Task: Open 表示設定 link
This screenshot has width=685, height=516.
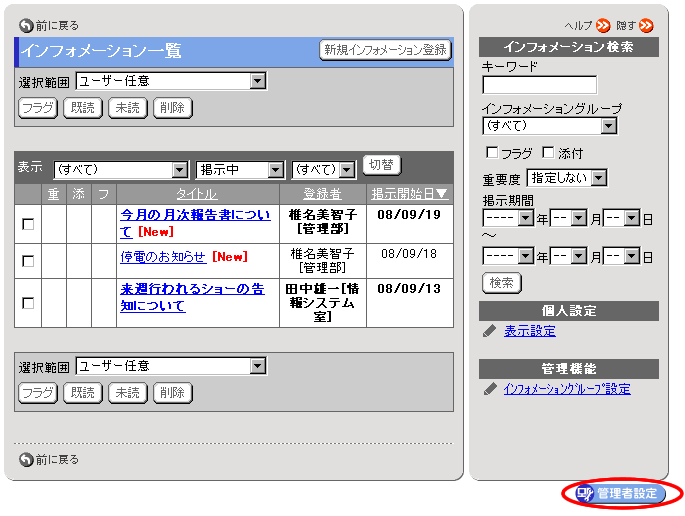Action: 529,331
